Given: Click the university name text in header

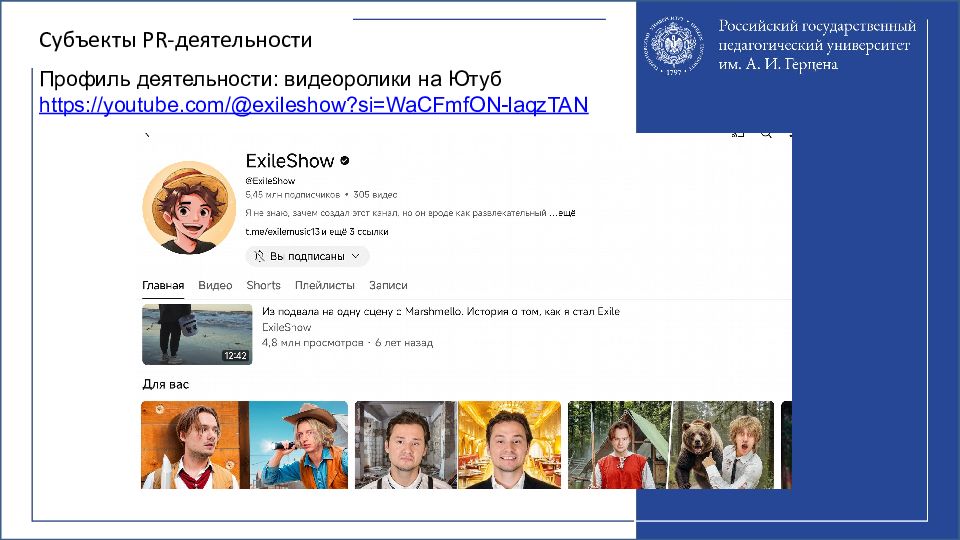Looking at the screenshot, I should (817, 45).
